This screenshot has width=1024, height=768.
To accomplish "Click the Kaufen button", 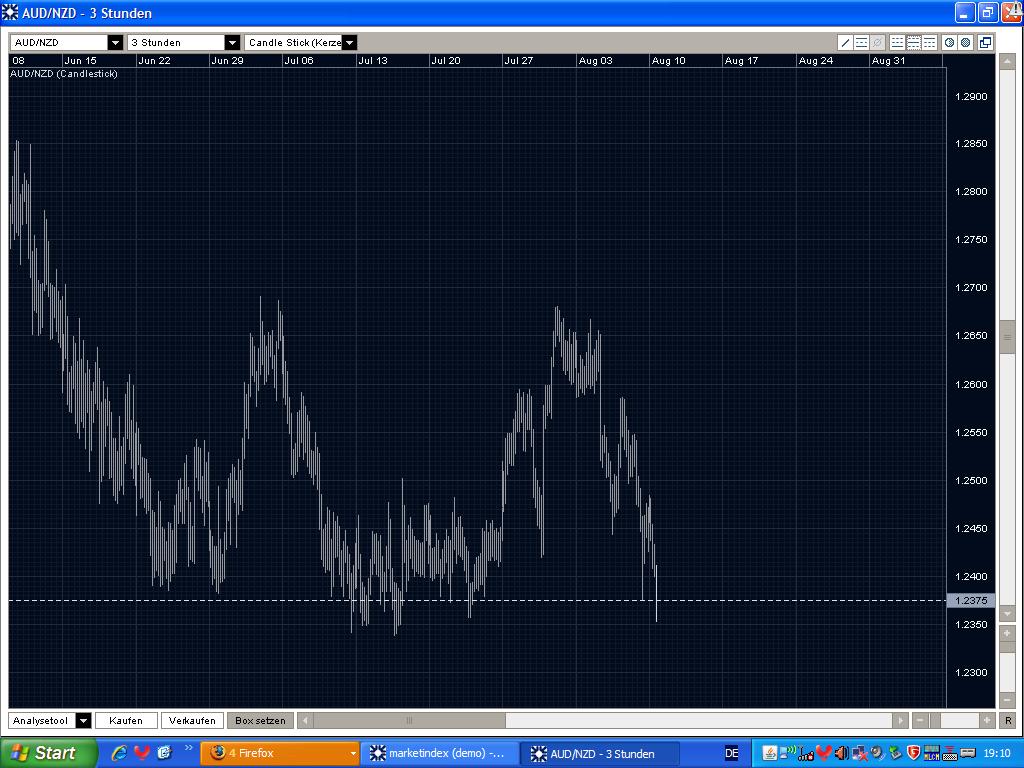I will pos(126,720).
